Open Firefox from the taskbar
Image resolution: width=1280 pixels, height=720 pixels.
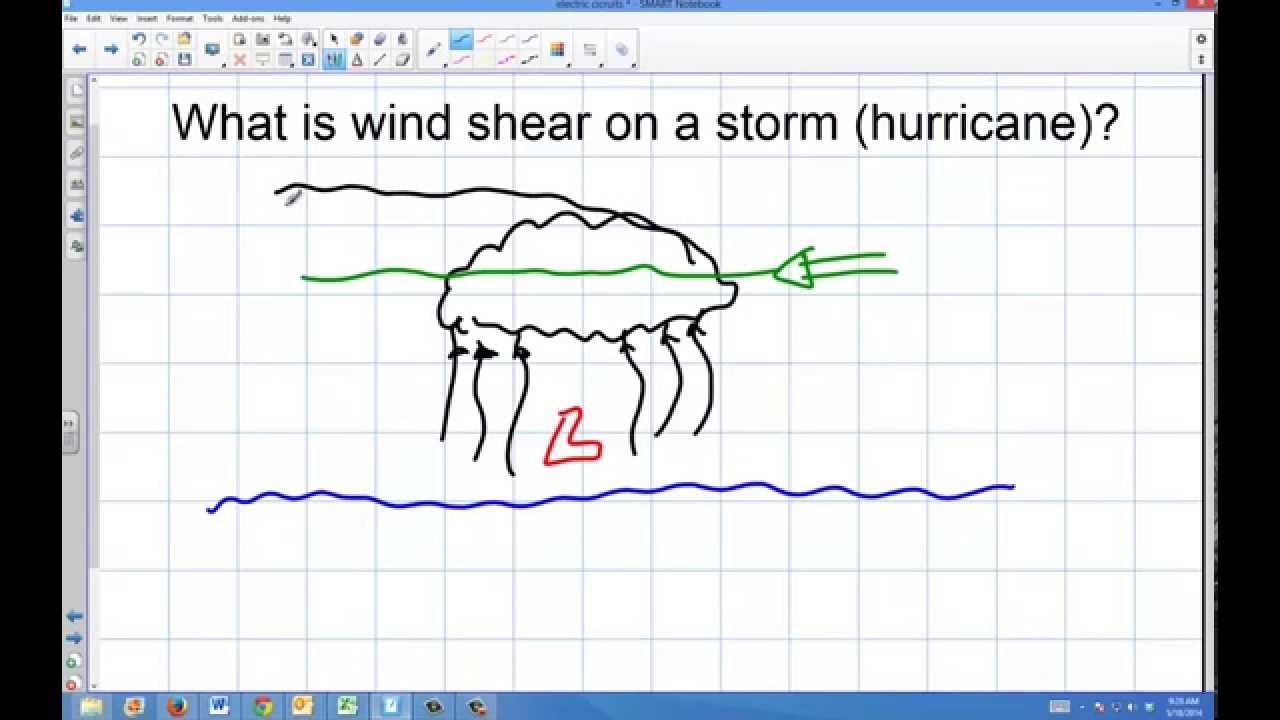pos(176,706)
